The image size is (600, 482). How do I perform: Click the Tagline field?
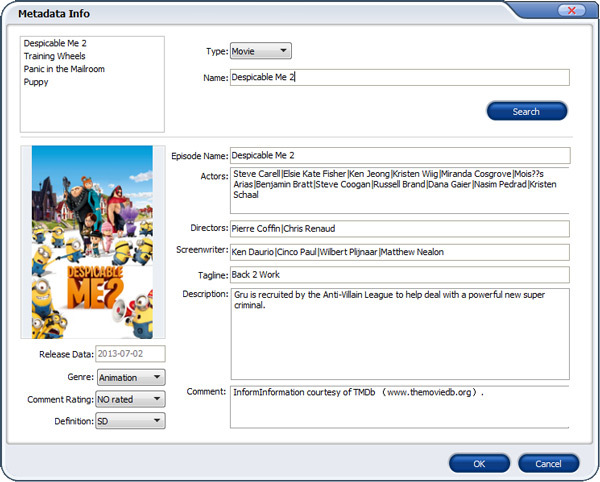[x=400, y=274]
